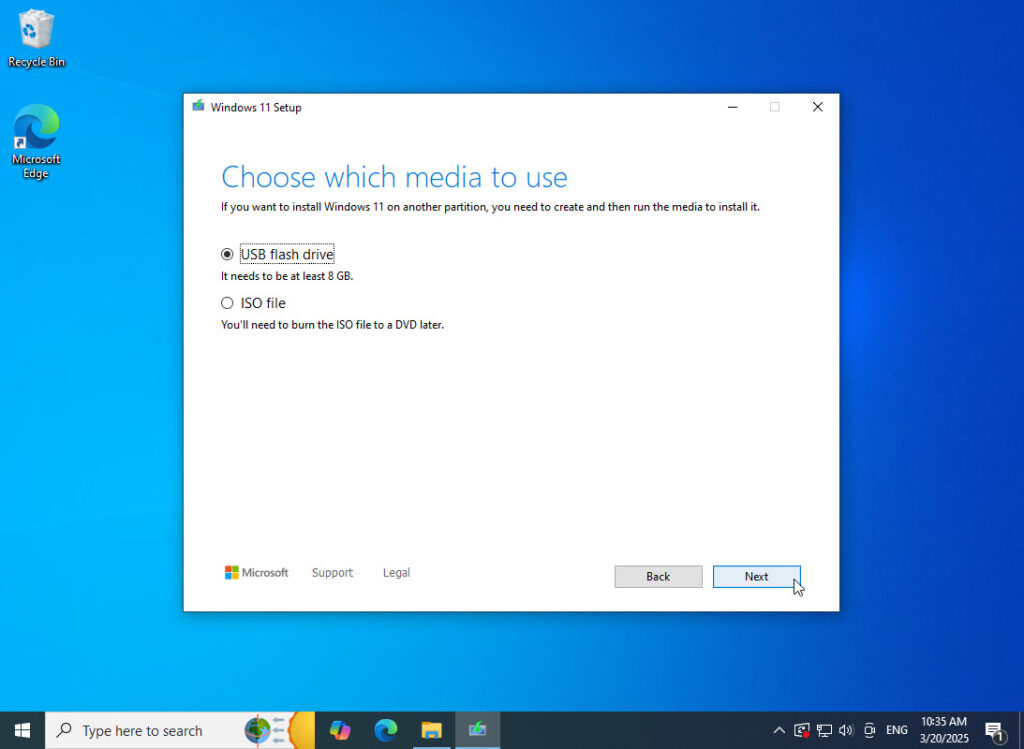Image resolution: width=1024 pixels, height=749 pixels.
Task: Open the Support link
Action: 332,573
